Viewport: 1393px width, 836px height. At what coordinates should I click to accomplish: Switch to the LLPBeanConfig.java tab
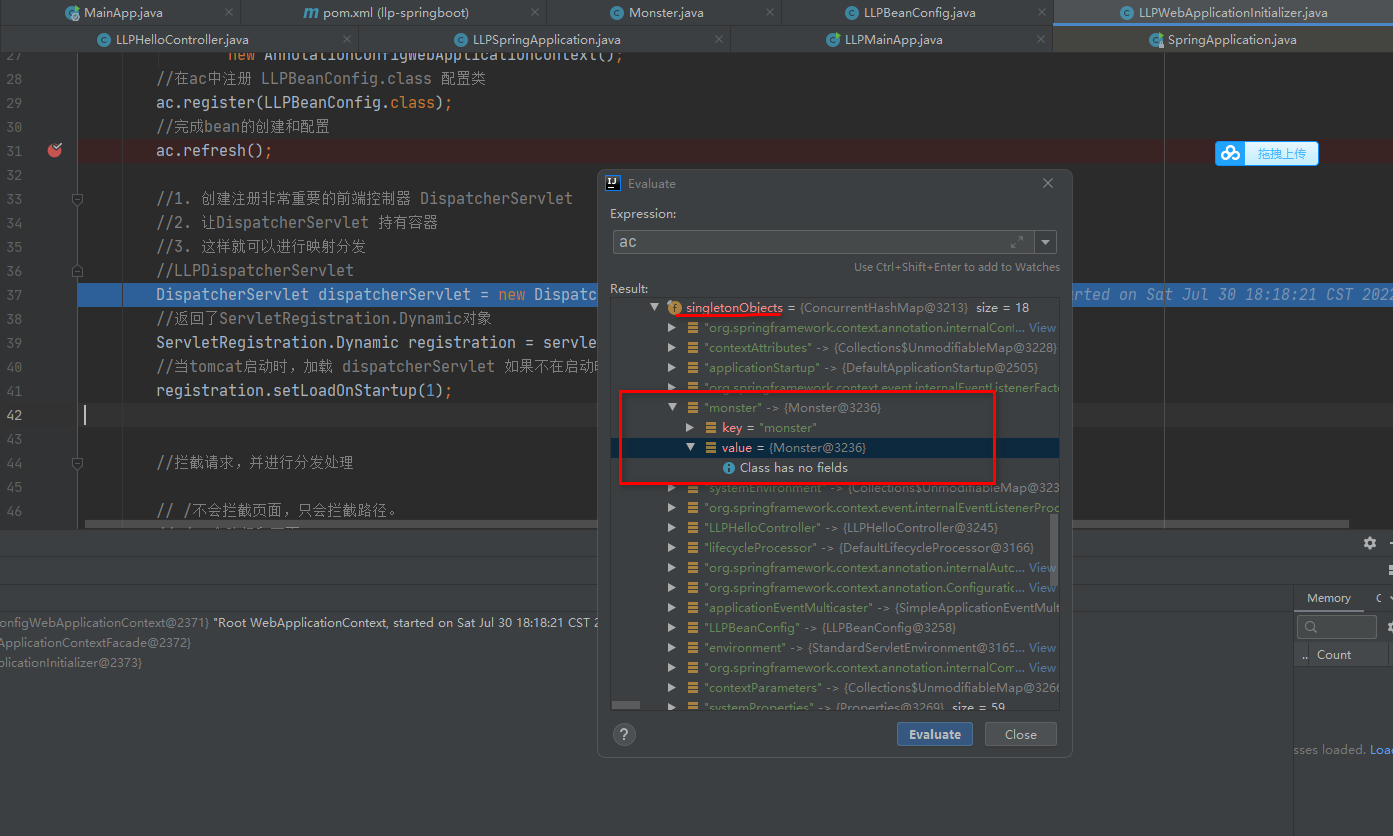[918, 13]
